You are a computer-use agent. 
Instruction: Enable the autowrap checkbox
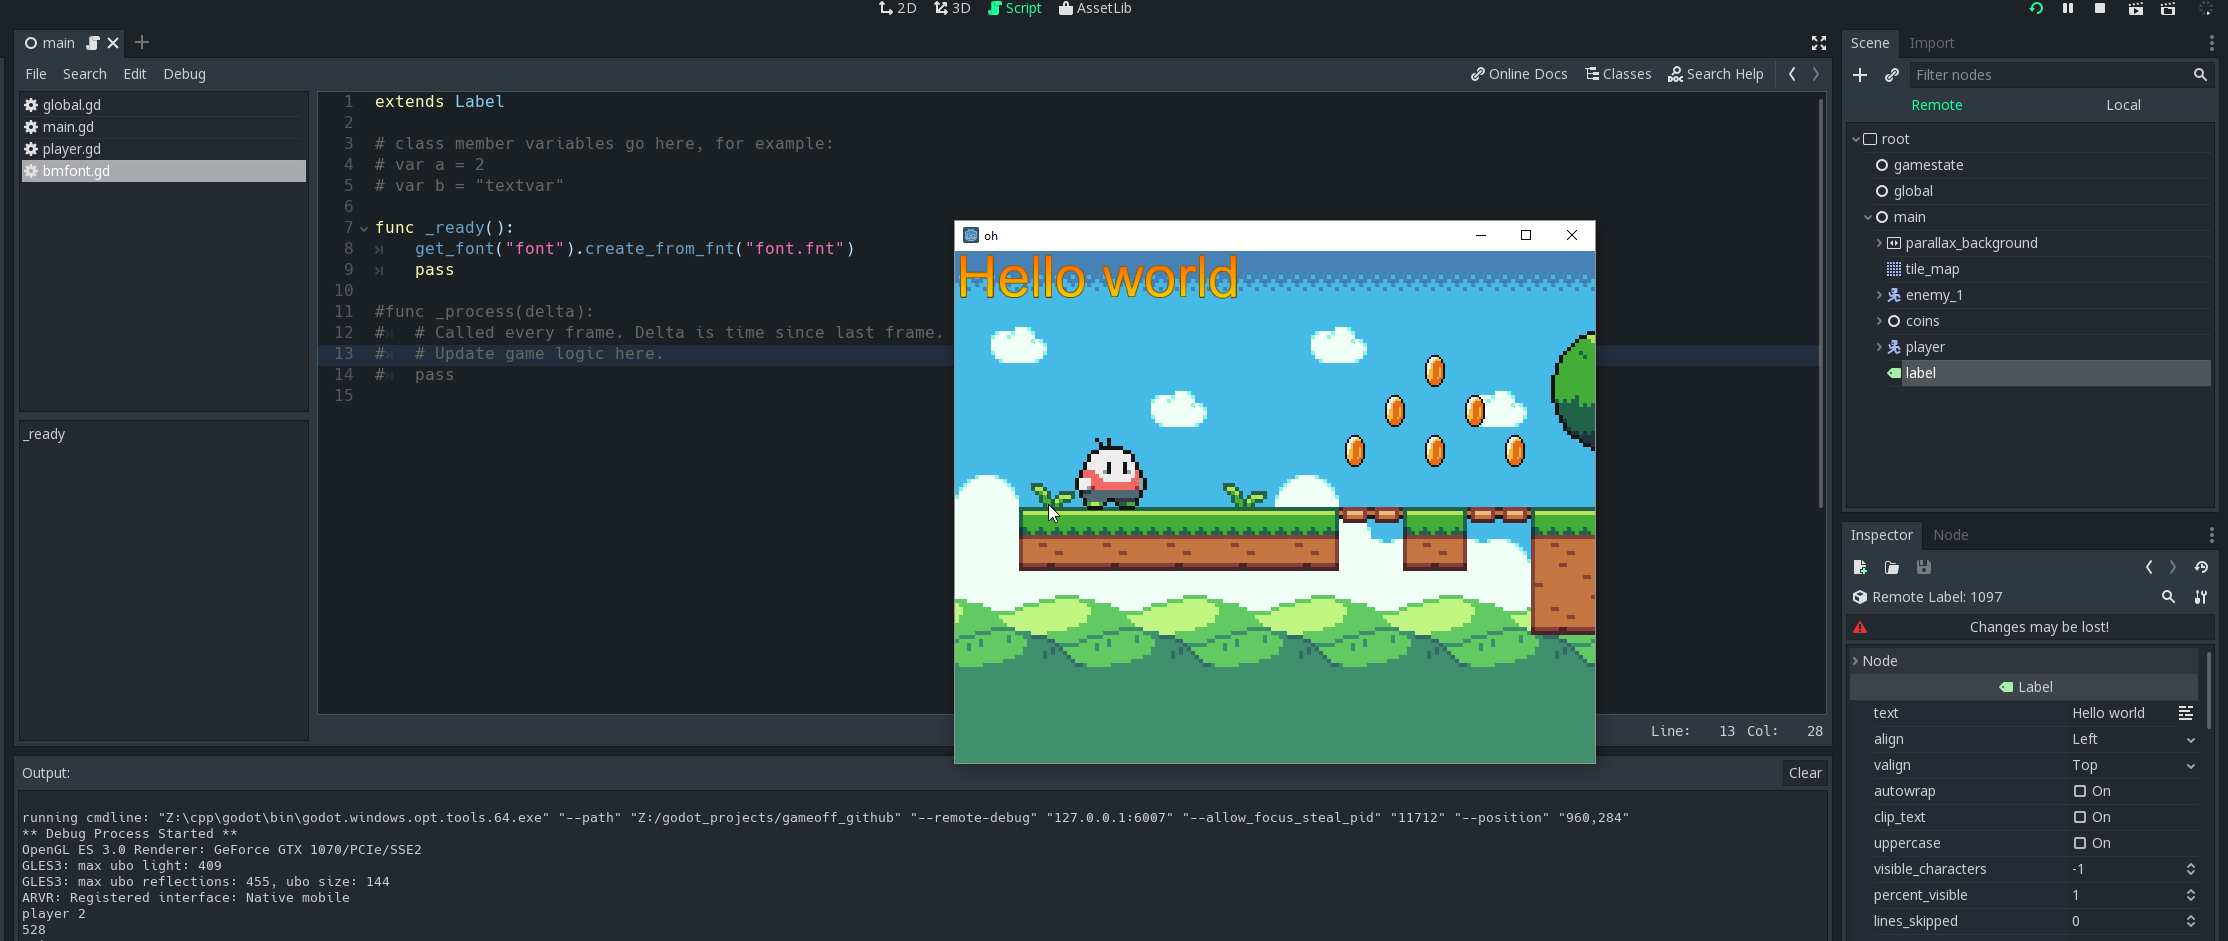click(x=2080, y=791)
